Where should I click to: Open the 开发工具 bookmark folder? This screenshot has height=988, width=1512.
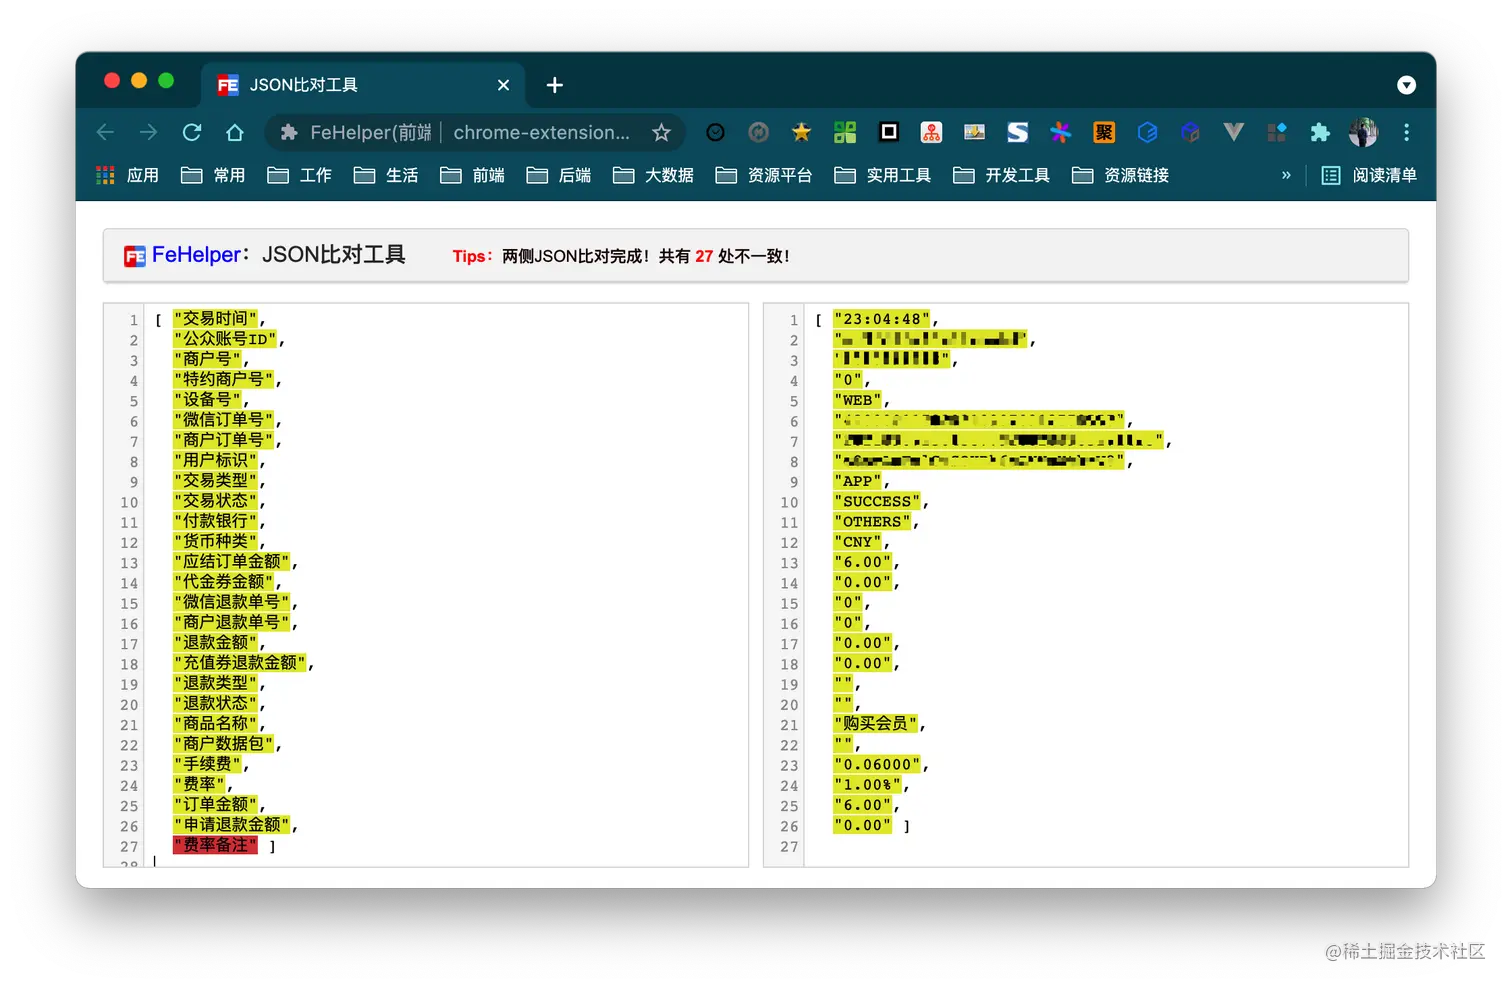(x=1002, y=175)
